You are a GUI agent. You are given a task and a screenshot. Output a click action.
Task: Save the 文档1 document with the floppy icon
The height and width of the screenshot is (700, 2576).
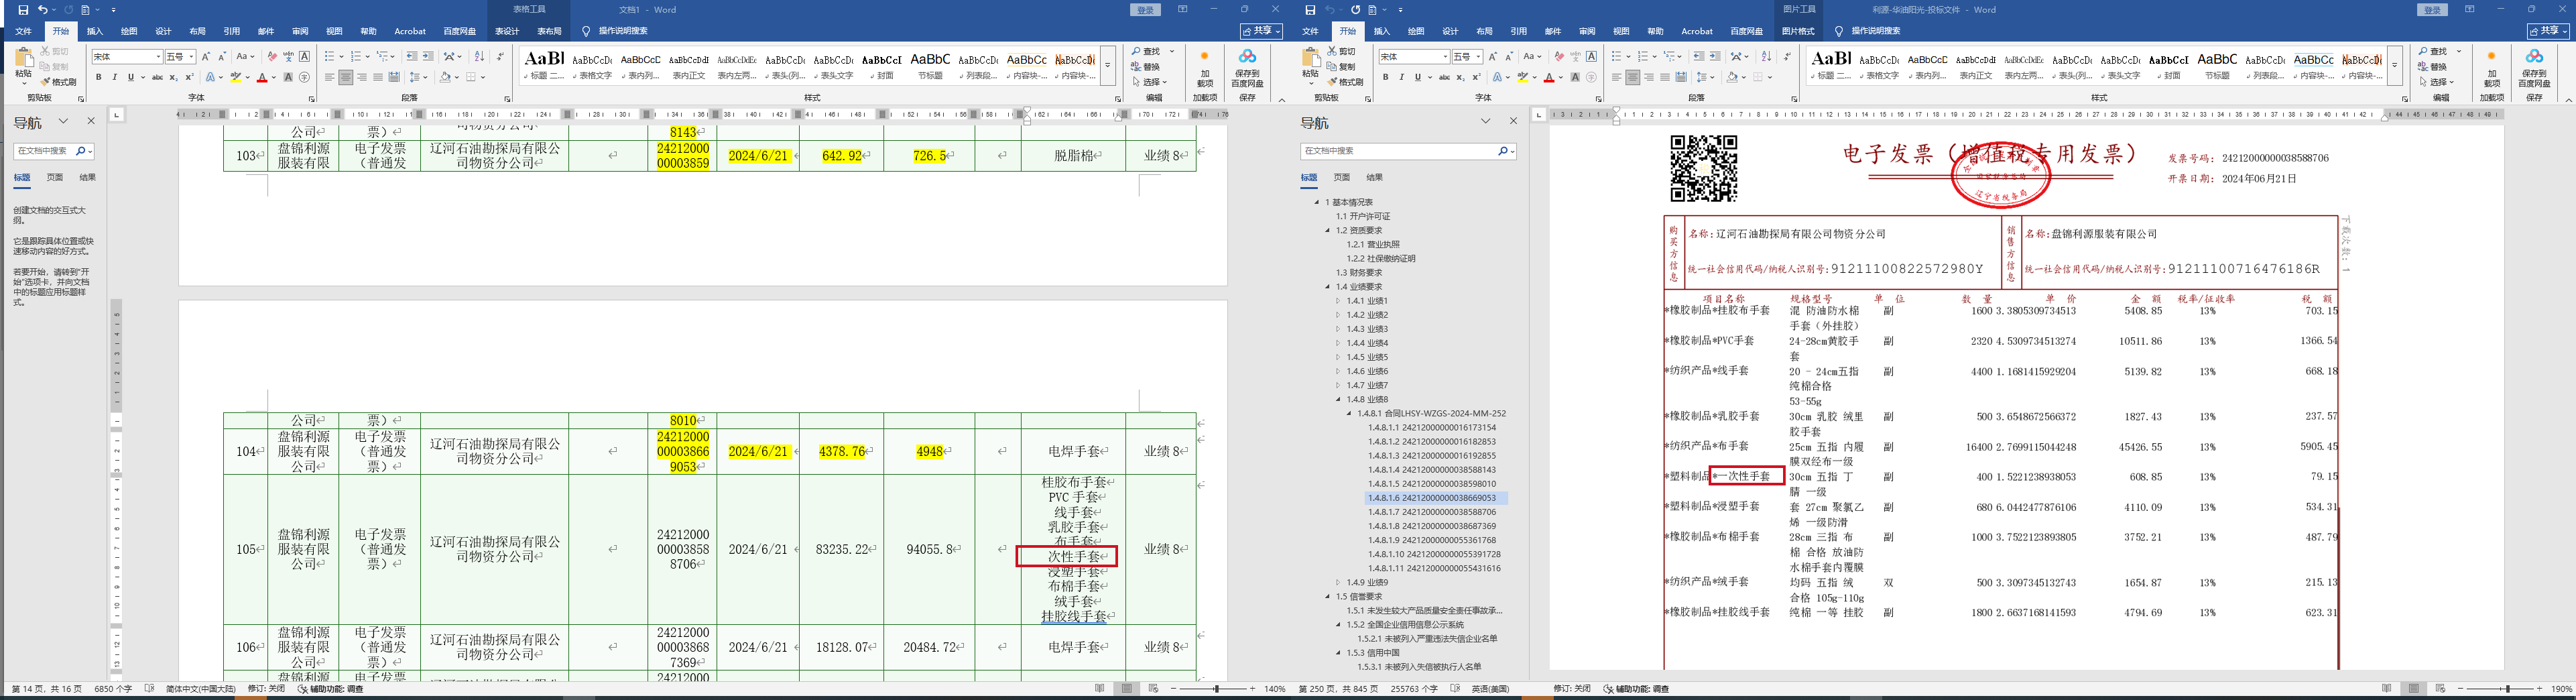click(x=23, y=10)
